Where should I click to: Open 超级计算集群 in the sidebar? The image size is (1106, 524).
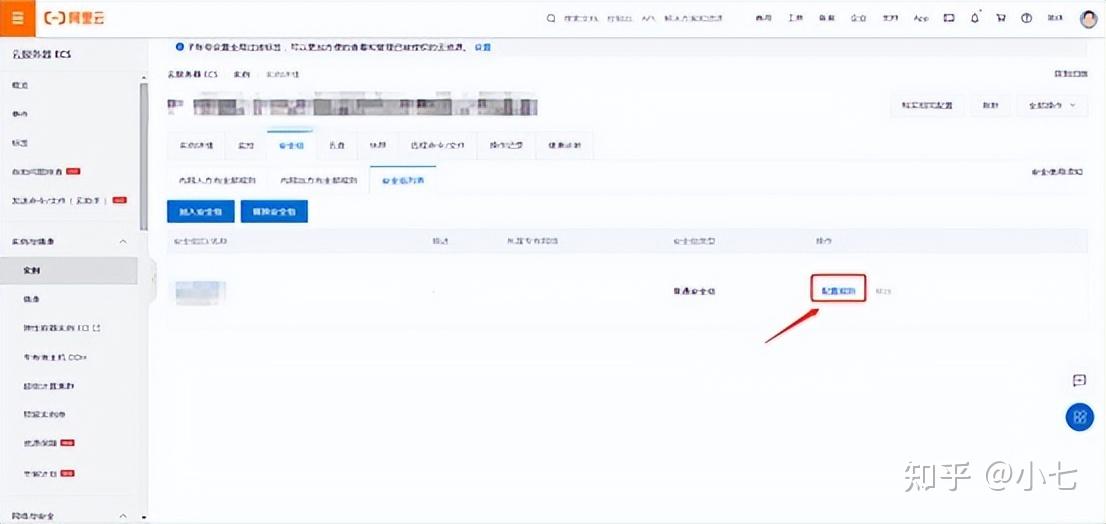49,386
